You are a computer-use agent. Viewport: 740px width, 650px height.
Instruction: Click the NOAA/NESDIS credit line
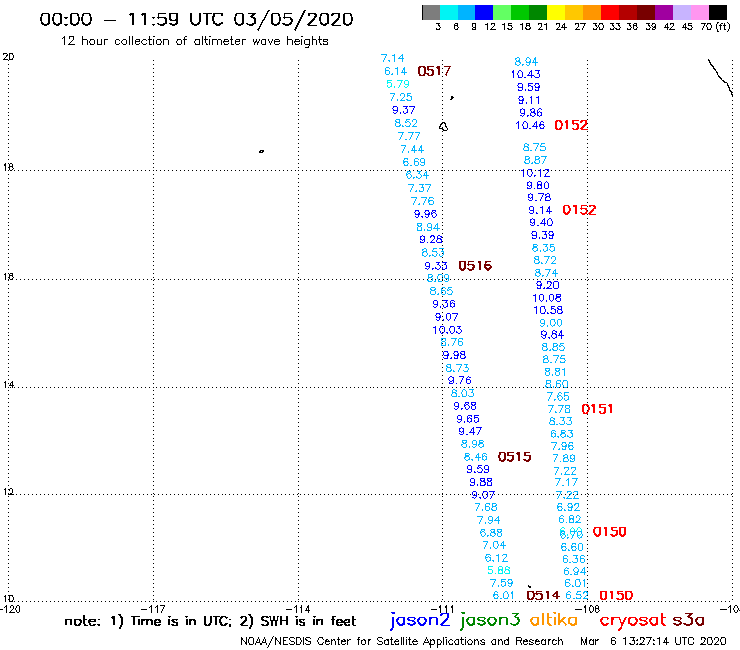402,641
